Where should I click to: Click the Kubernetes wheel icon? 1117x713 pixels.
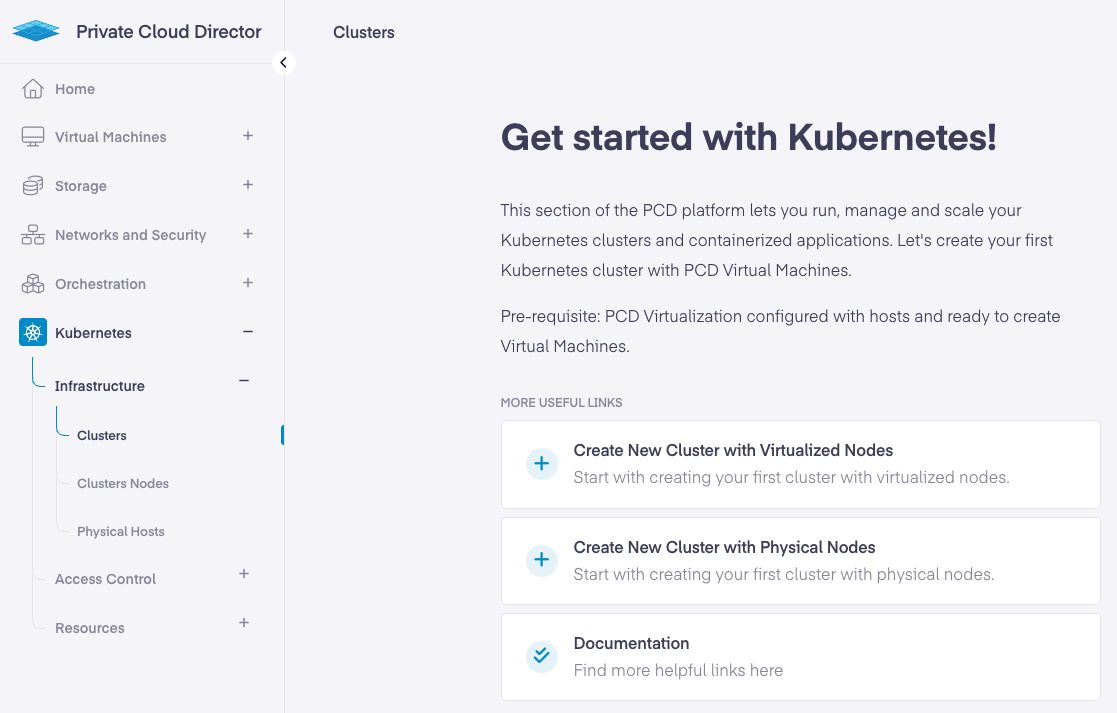(33, 333)
